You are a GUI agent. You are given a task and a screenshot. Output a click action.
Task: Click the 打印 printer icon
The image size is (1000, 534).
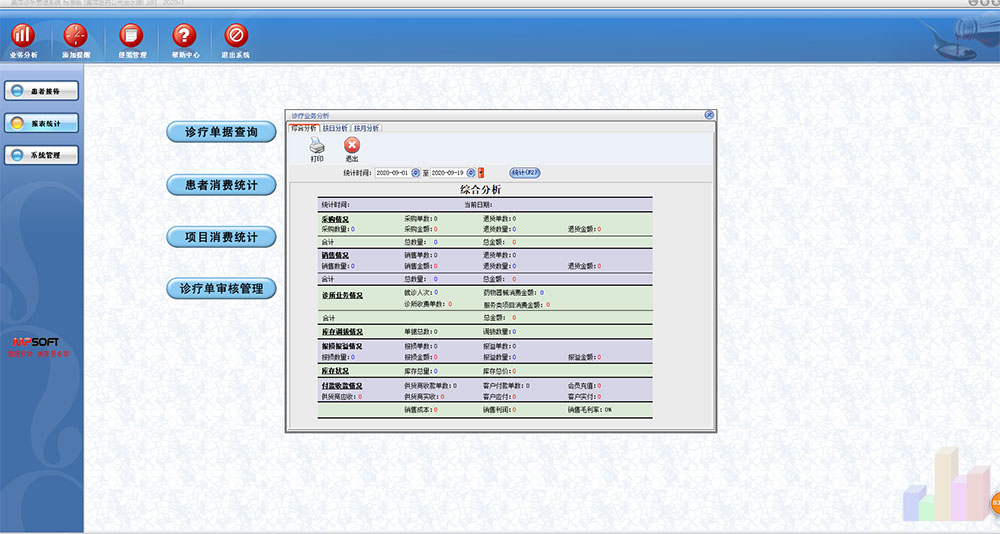pos(317,146)
